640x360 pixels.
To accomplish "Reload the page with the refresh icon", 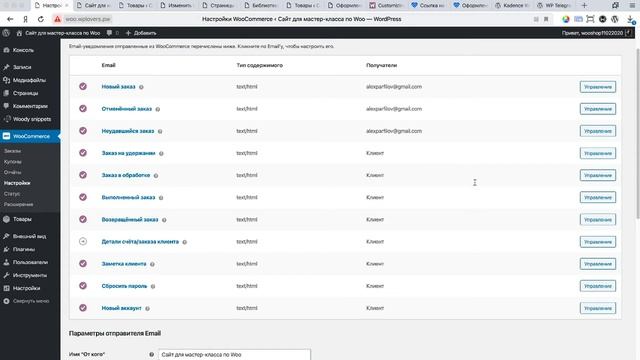I will click(x=41, y=19).
